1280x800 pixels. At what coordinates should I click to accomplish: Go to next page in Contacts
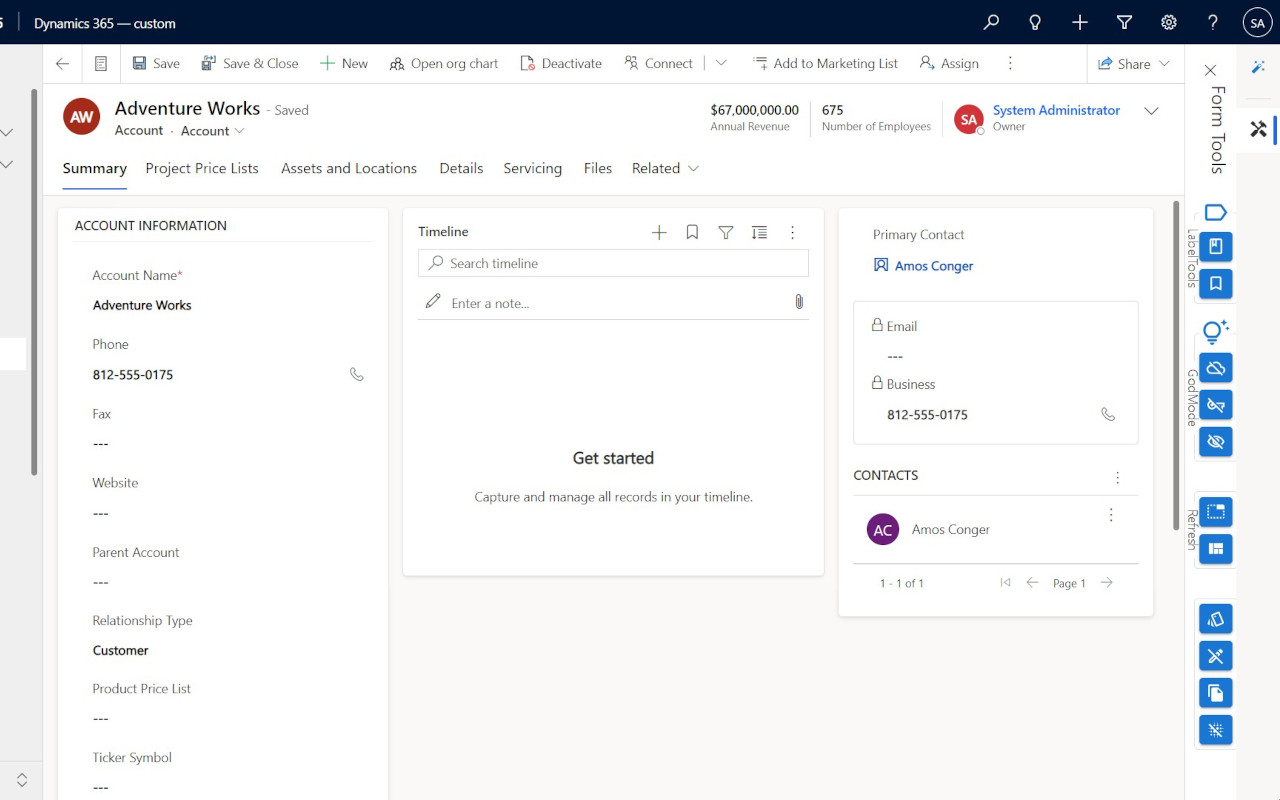click(1106, 582)
